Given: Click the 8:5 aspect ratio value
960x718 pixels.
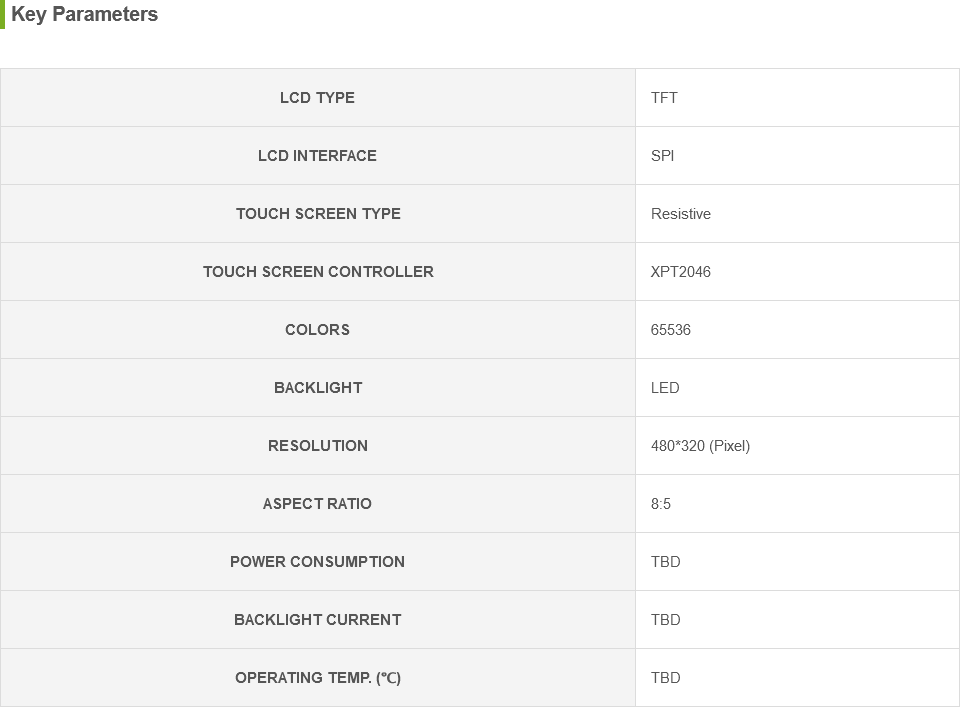Looking at the screenshot, I should click(661, 504).
